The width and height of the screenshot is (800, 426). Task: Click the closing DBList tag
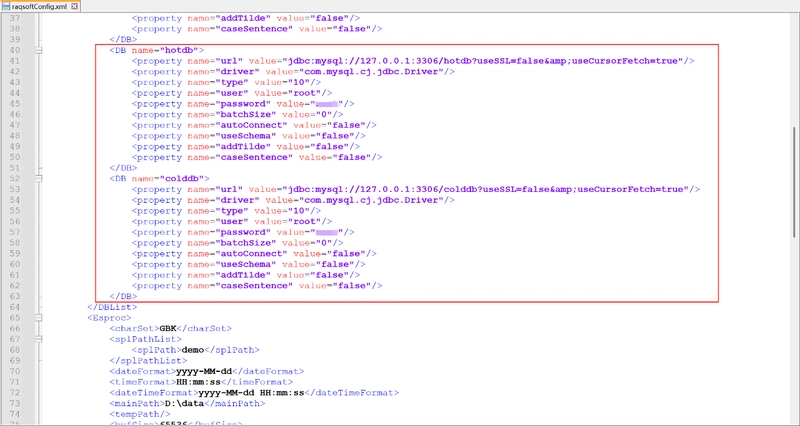point(112,307)
